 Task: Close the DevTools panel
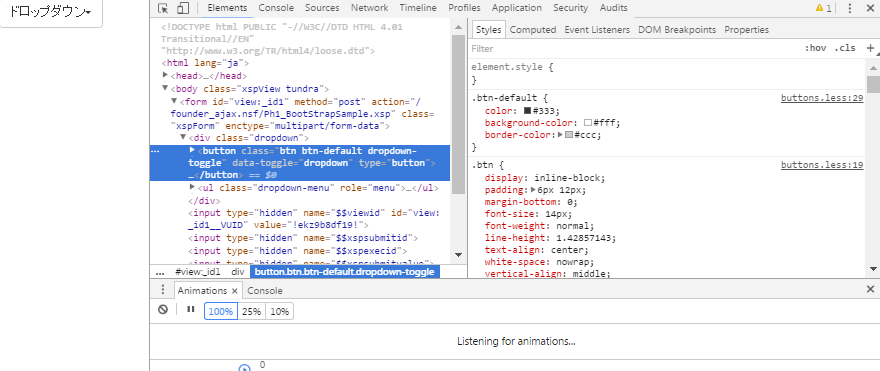pos(870,8)
